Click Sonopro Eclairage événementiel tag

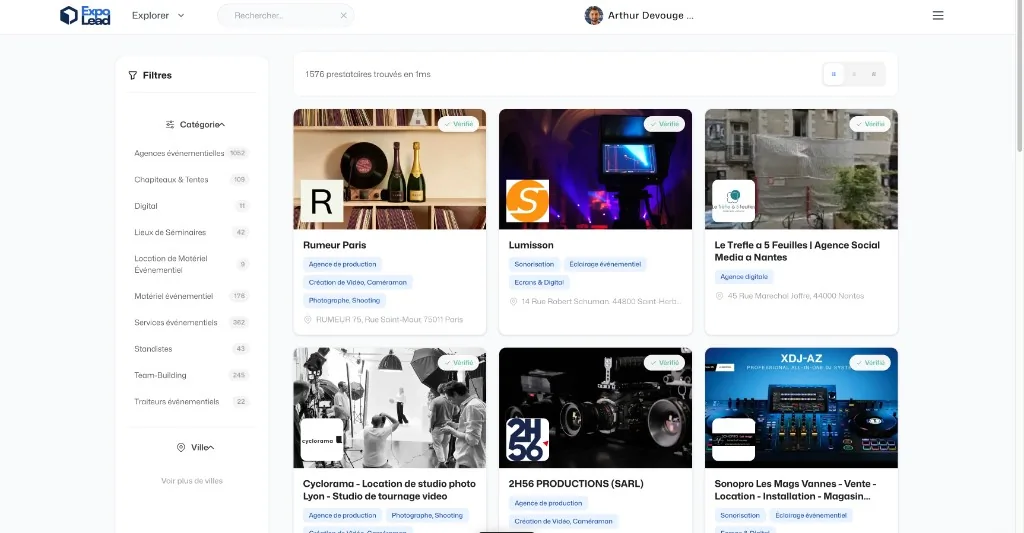tap(810, 515)
